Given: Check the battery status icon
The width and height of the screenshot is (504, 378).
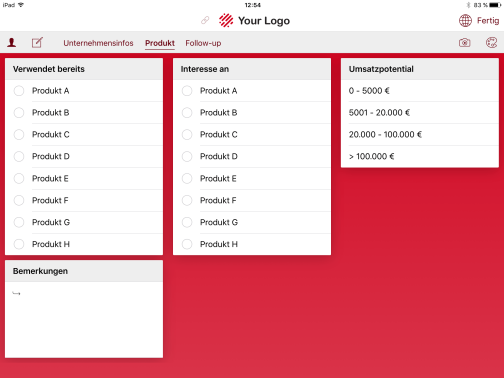Looking at the screenshot, I should [x=495, y=5].
